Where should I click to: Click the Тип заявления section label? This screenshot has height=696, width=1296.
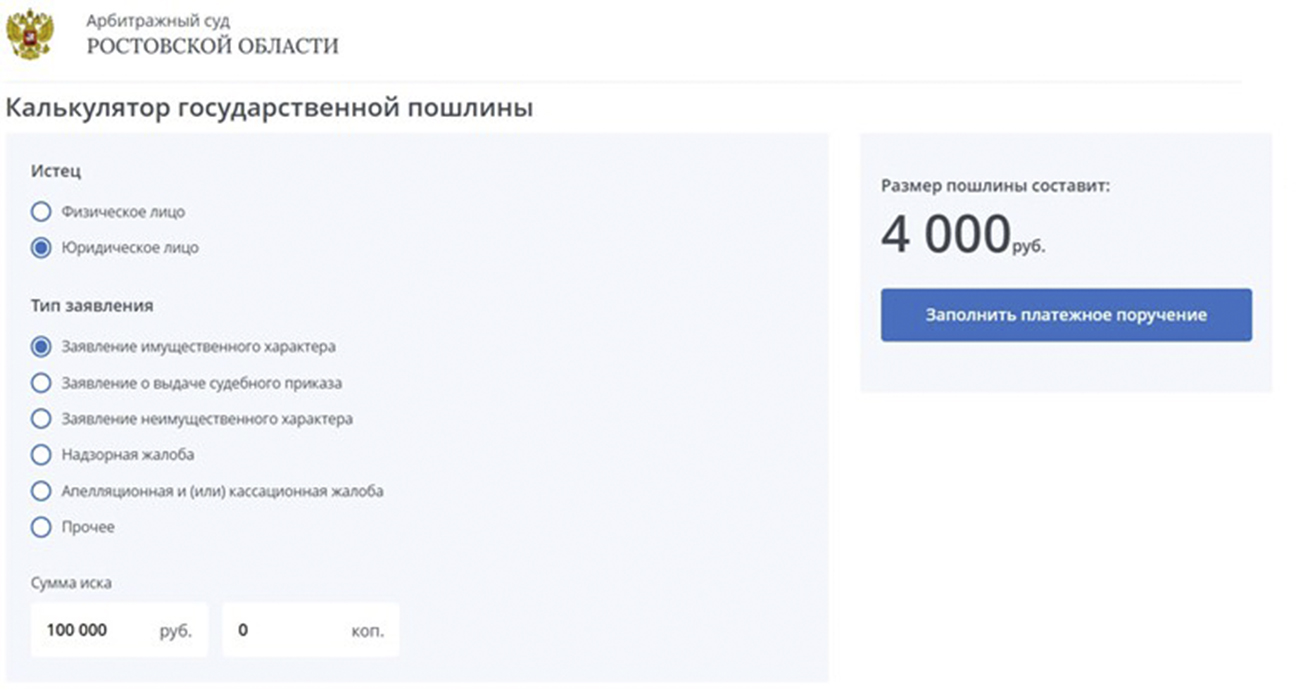(x=92, y=305)
